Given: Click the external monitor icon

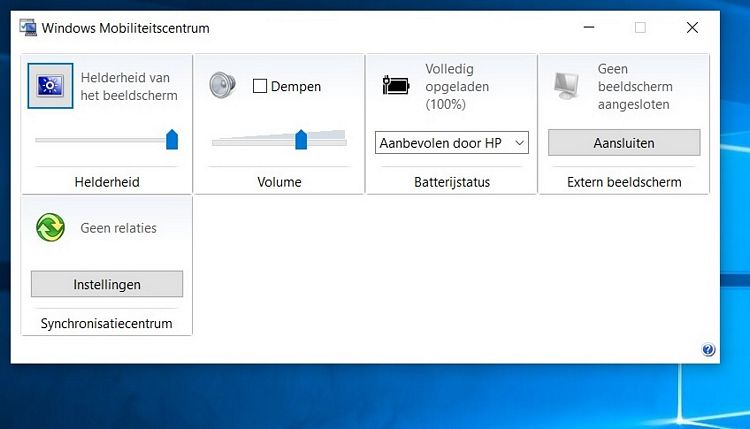Looking at the screenshot, I should click(567, 86).
